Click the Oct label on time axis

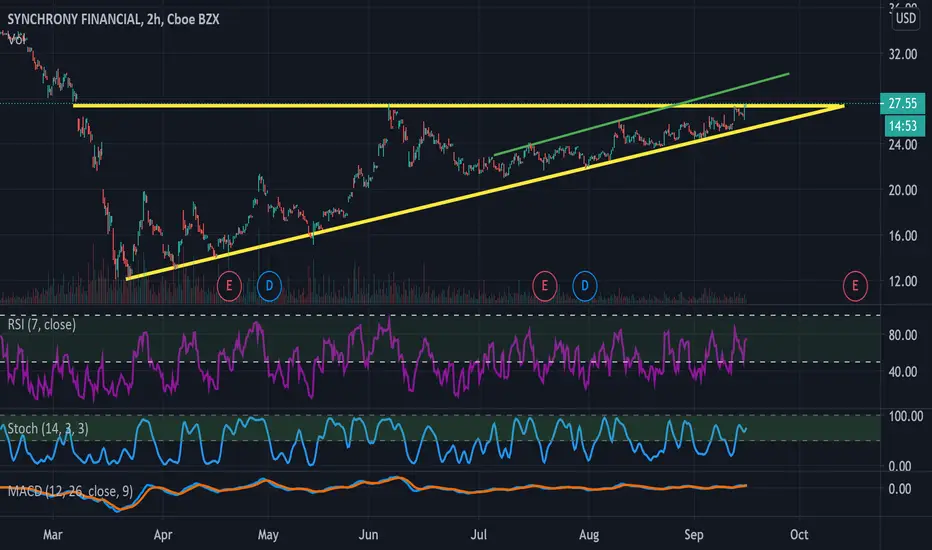coord(799,535)
